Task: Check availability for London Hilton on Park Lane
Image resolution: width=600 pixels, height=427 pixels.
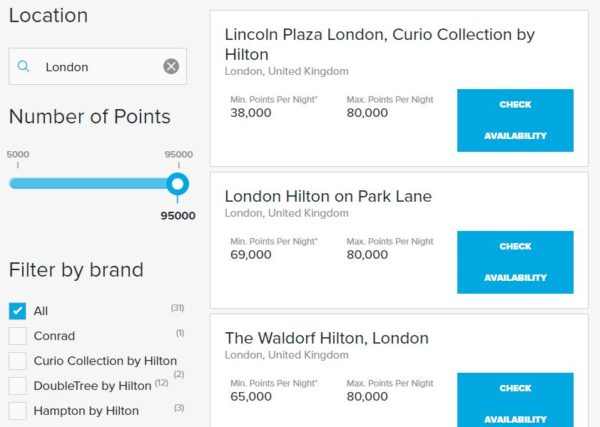Action: click(x=515, y=262)
